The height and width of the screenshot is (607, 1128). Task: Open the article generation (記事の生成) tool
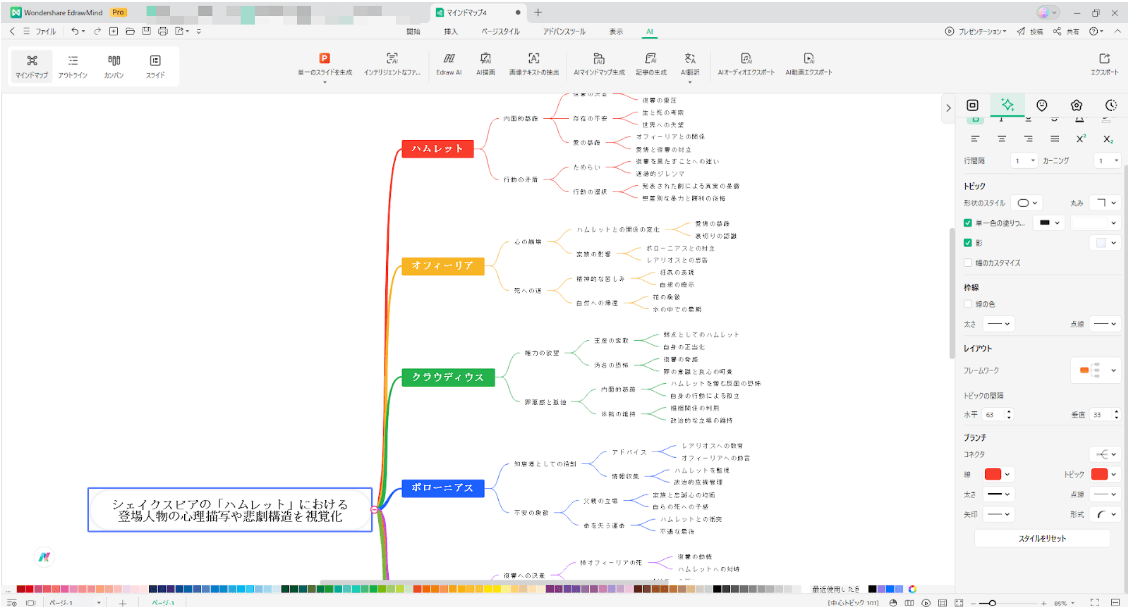(651, 64)
